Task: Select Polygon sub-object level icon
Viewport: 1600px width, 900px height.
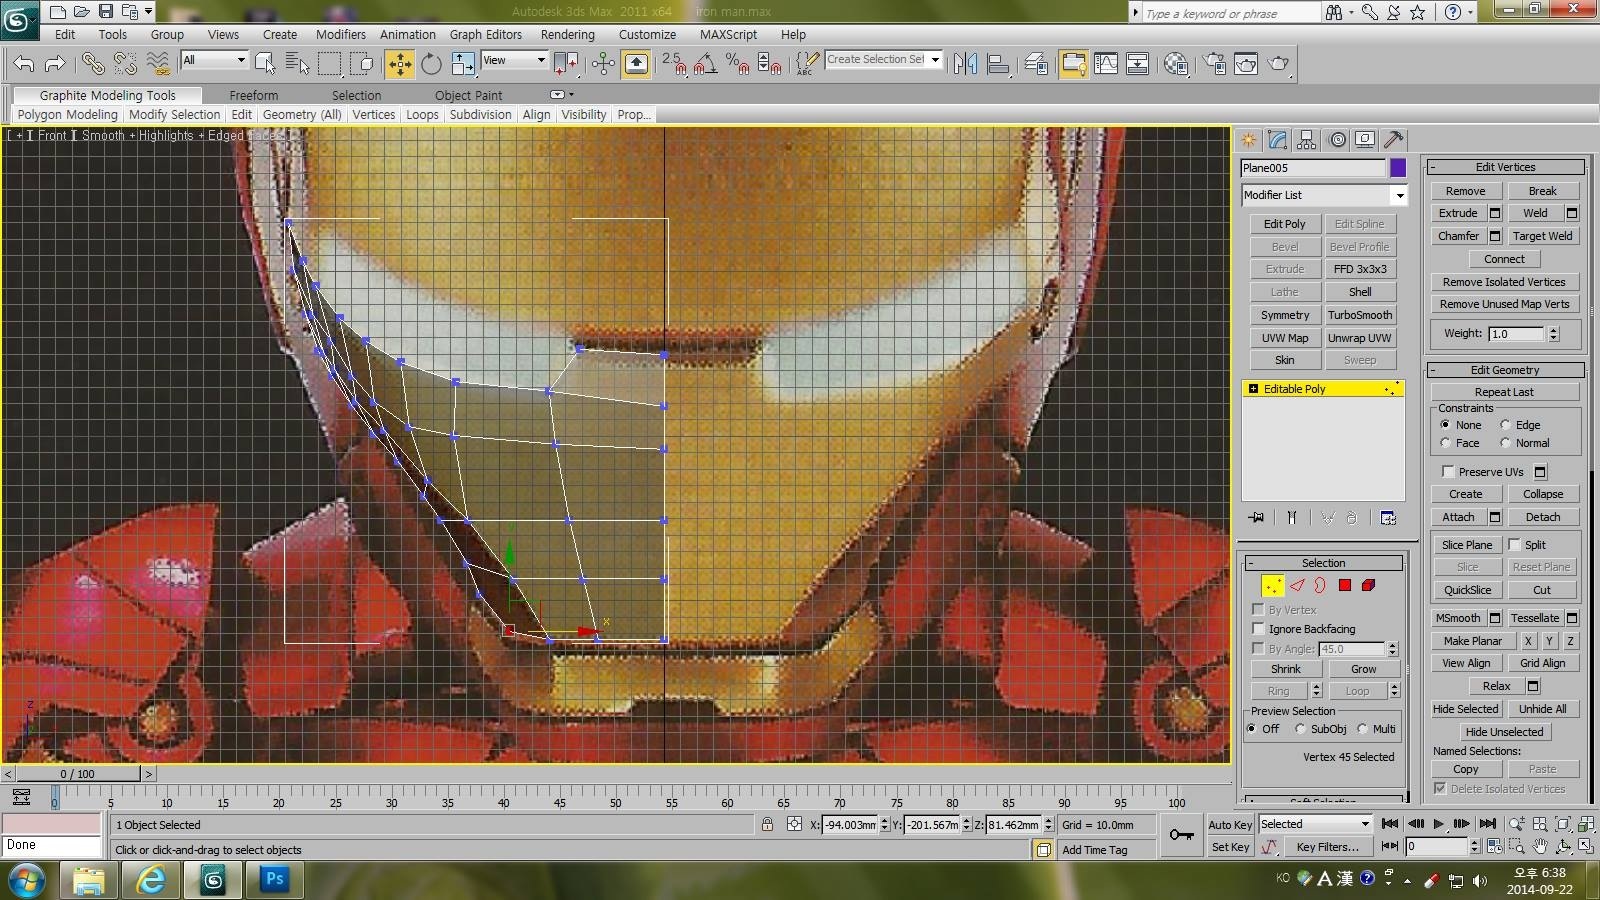Action: point(1345,586)
